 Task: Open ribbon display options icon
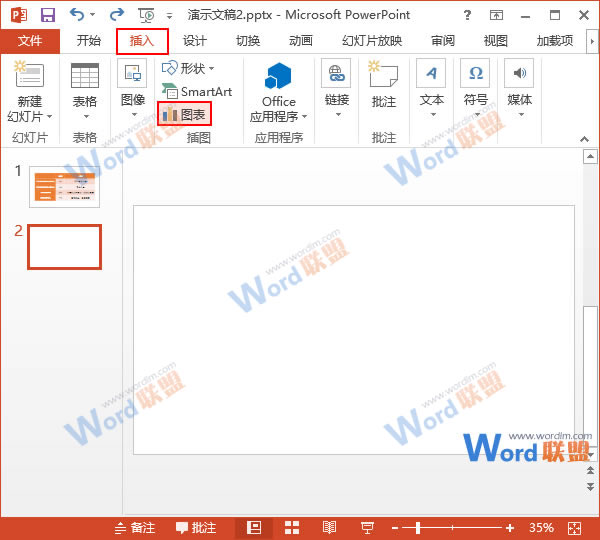[496, 15]
